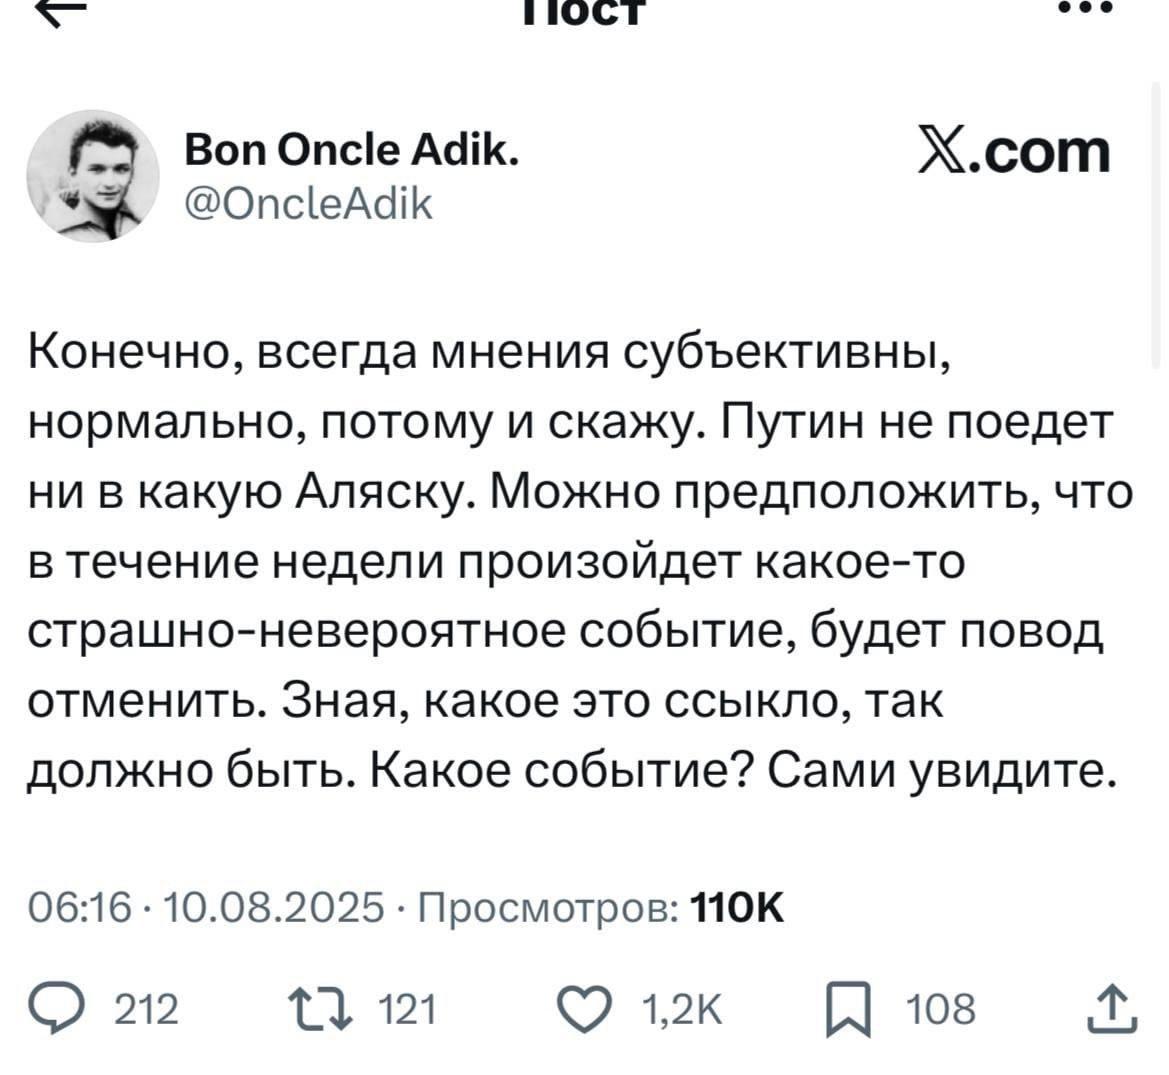Open Bon Oncle Adik profile picture
The width and height of the screenshot is (1169, 1075).
tap(93, 176)
